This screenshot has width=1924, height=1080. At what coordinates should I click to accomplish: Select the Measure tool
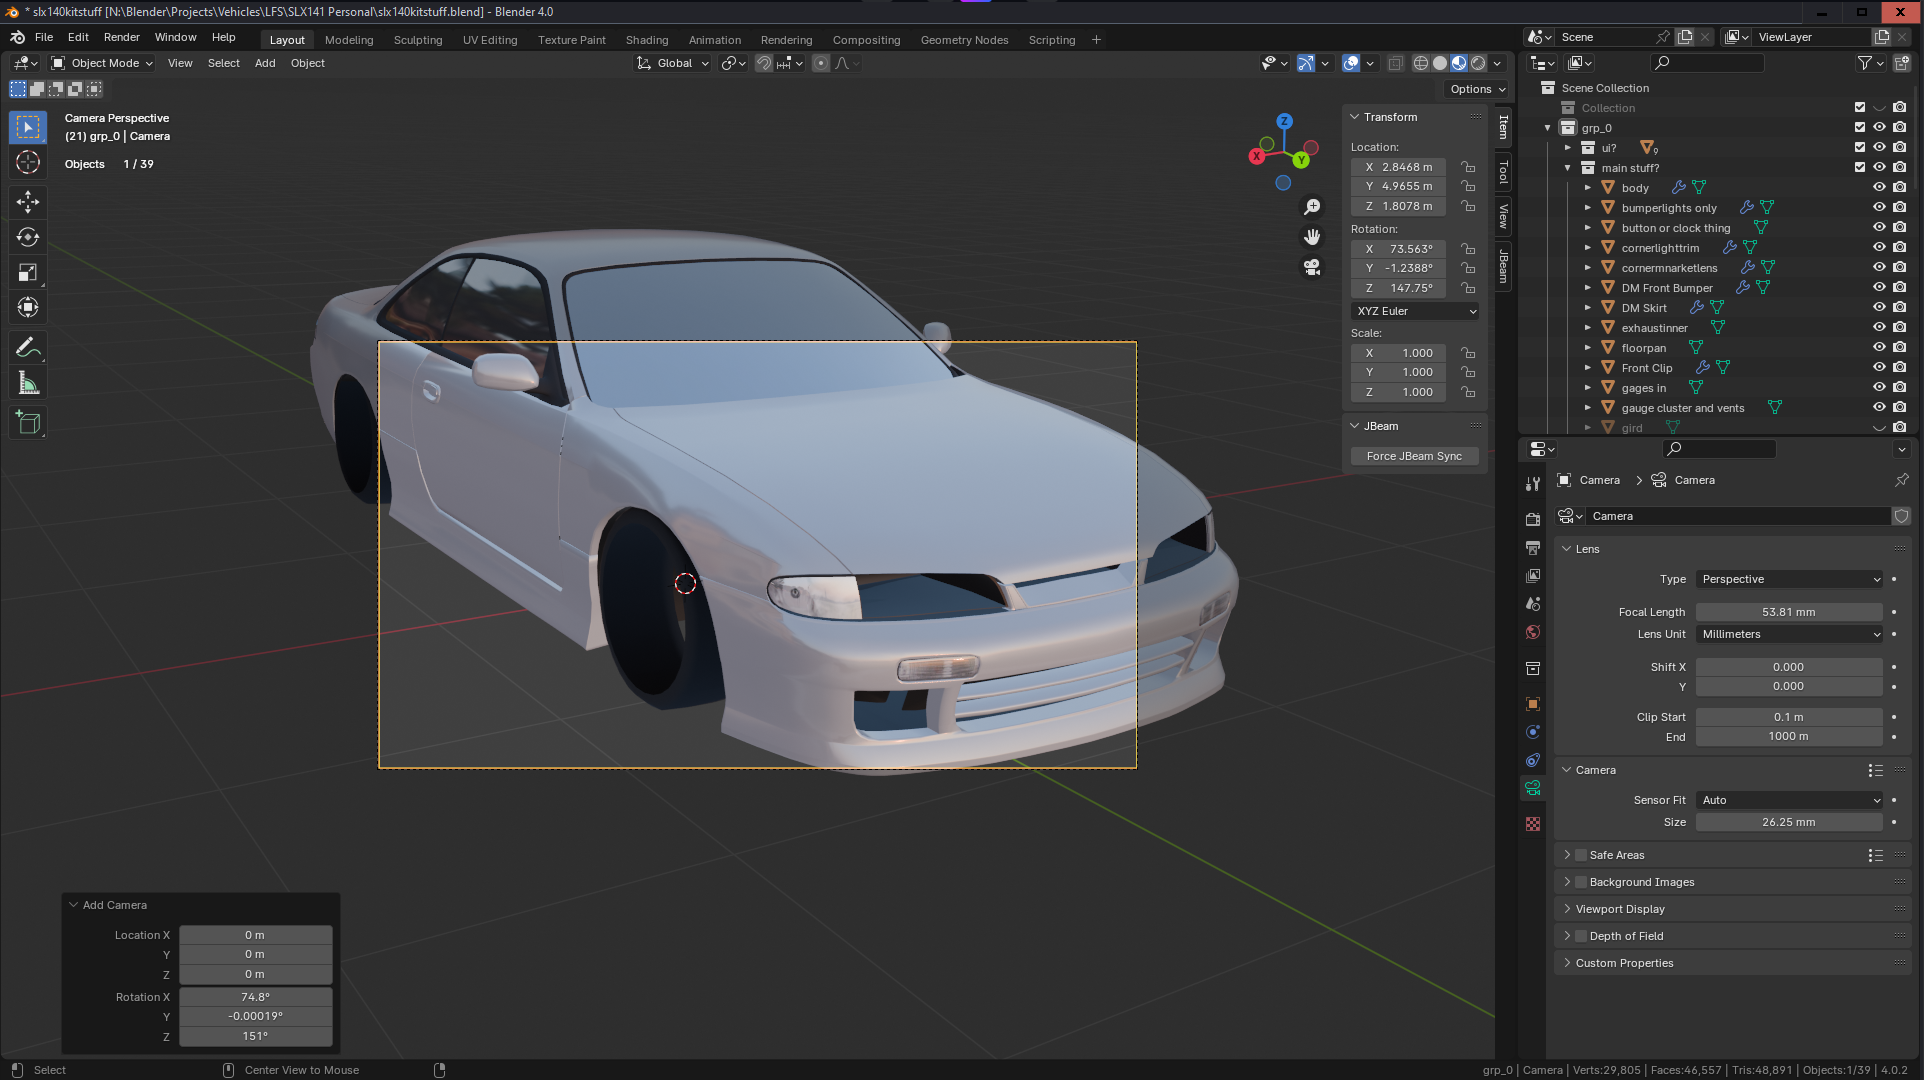[28, 384]
